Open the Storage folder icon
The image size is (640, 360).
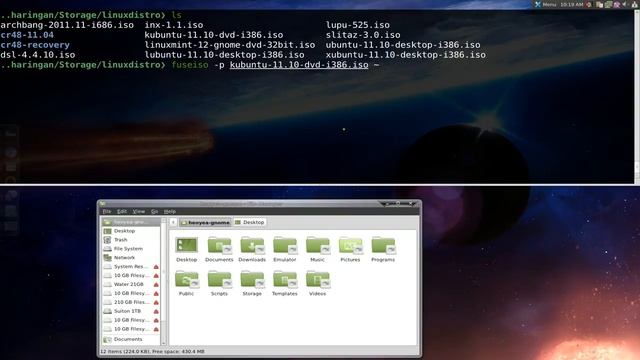tap(252, 280)
